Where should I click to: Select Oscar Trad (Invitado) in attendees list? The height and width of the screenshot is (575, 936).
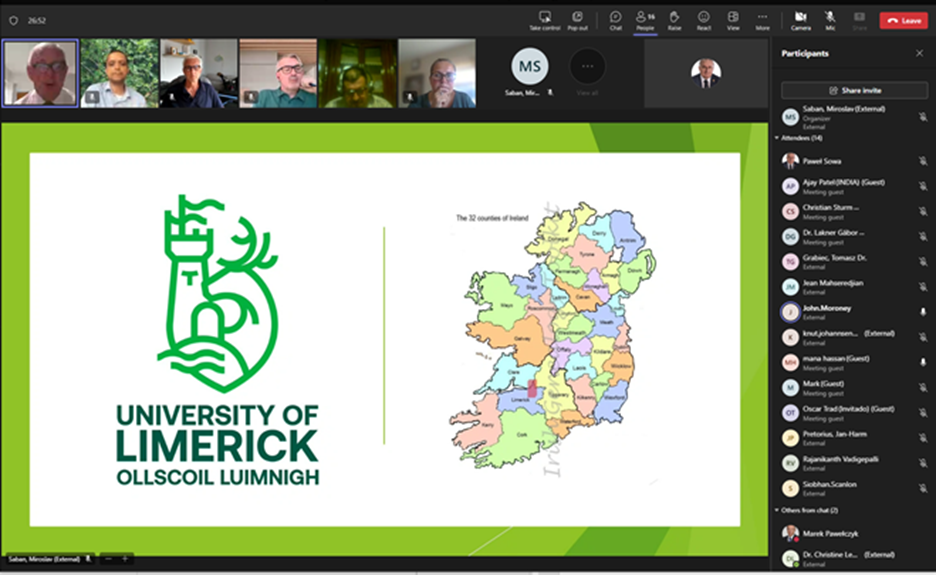click(854, 413)
